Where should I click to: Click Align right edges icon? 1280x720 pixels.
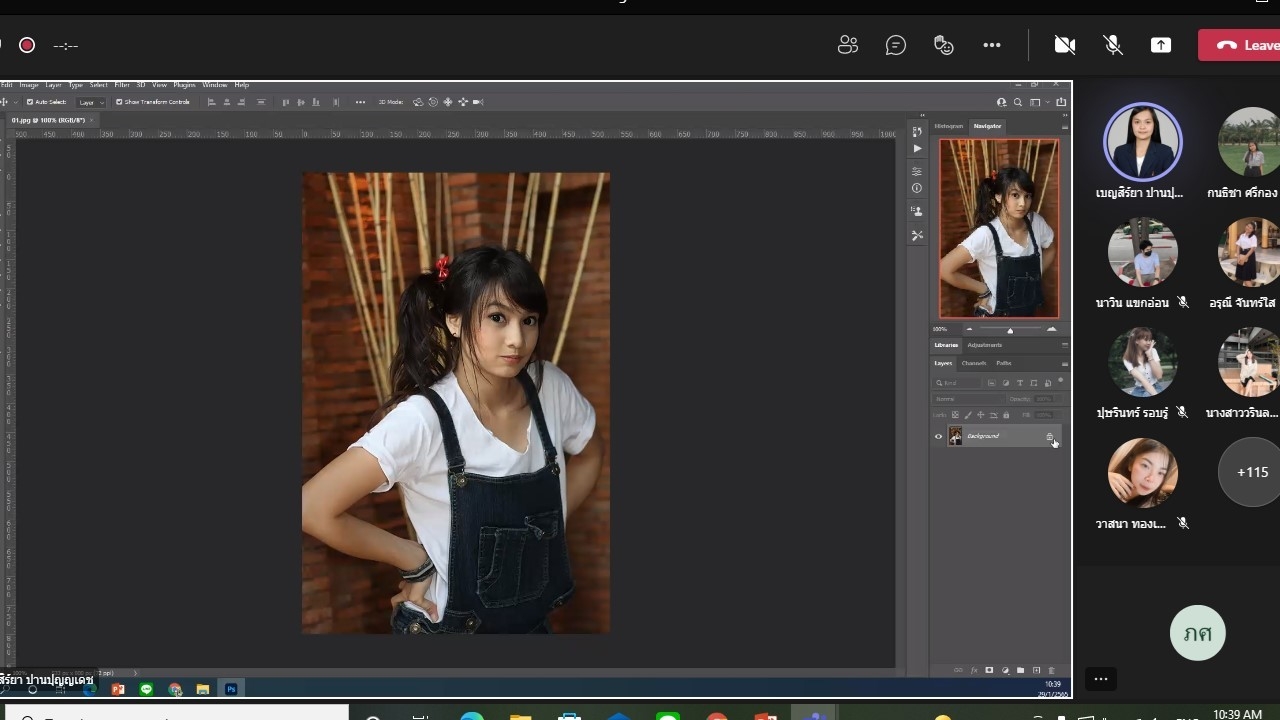[241, 102]
